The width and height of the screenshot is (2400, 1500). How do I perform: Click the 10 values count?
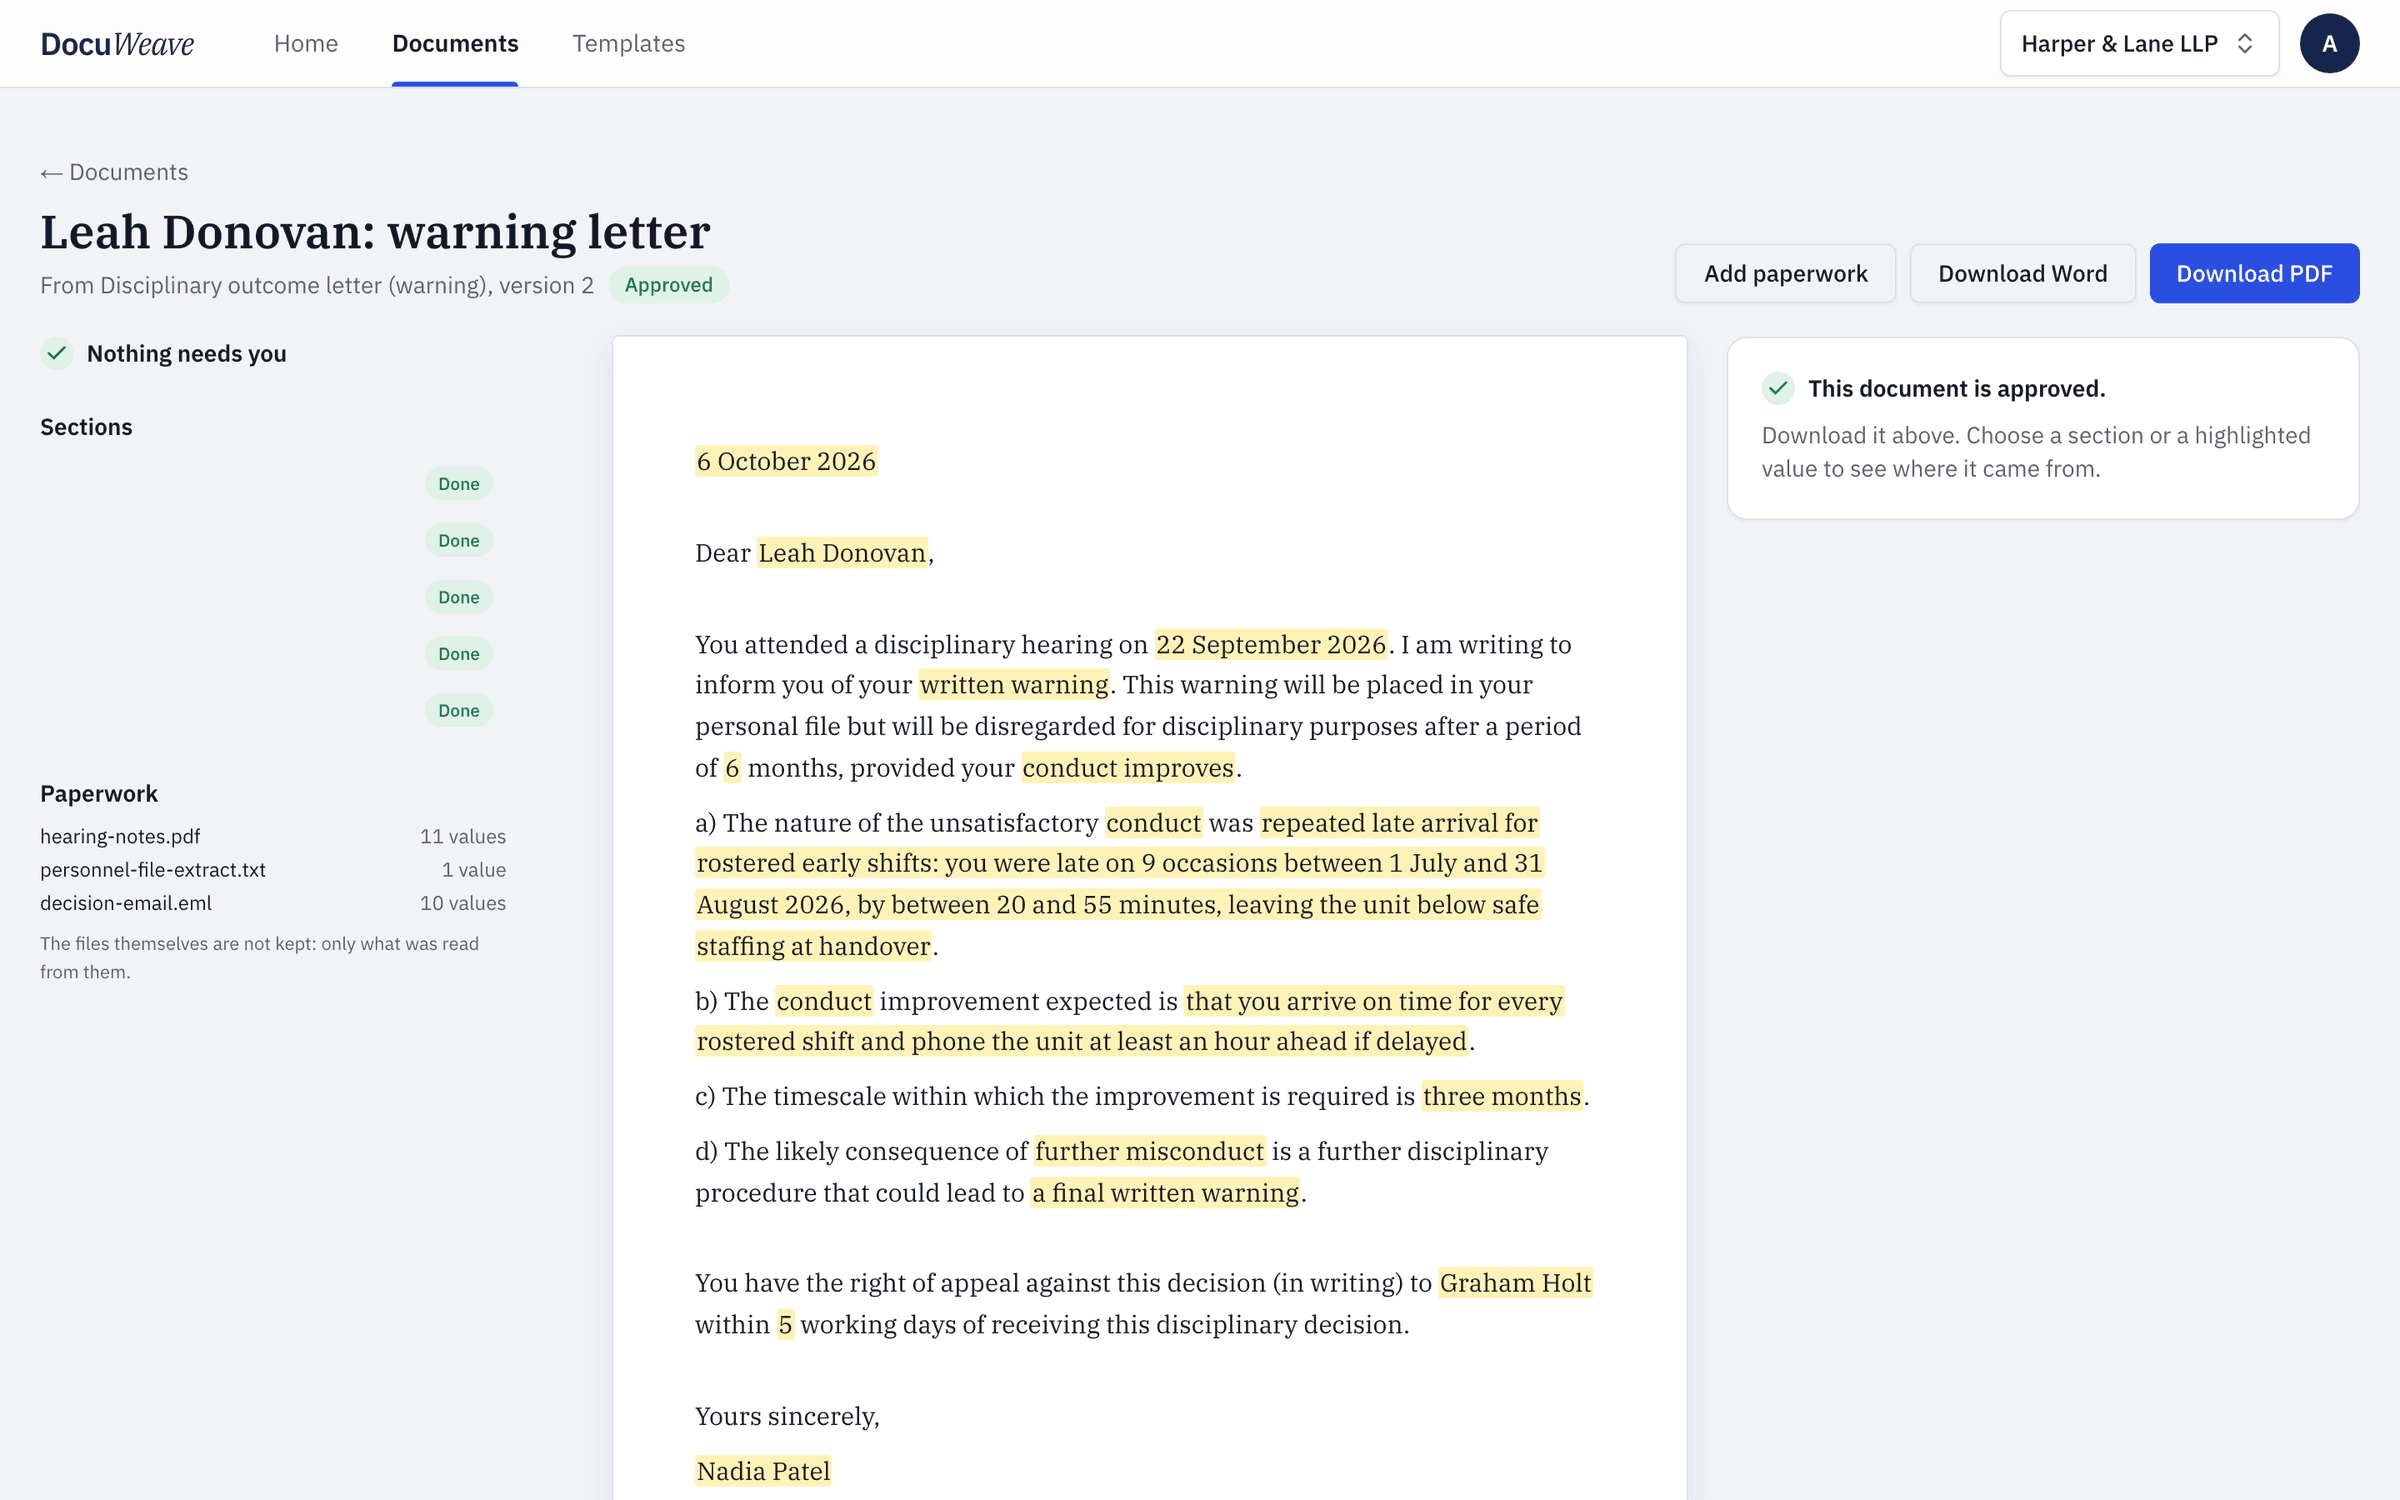(463, 902)
